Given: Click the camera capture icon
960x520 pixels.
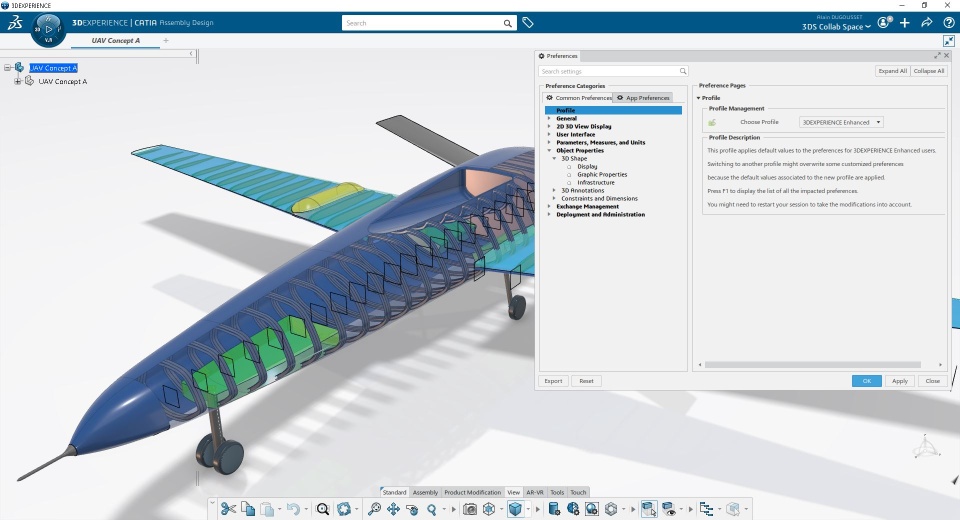Looking at the screenshot, I should [470, 508].
